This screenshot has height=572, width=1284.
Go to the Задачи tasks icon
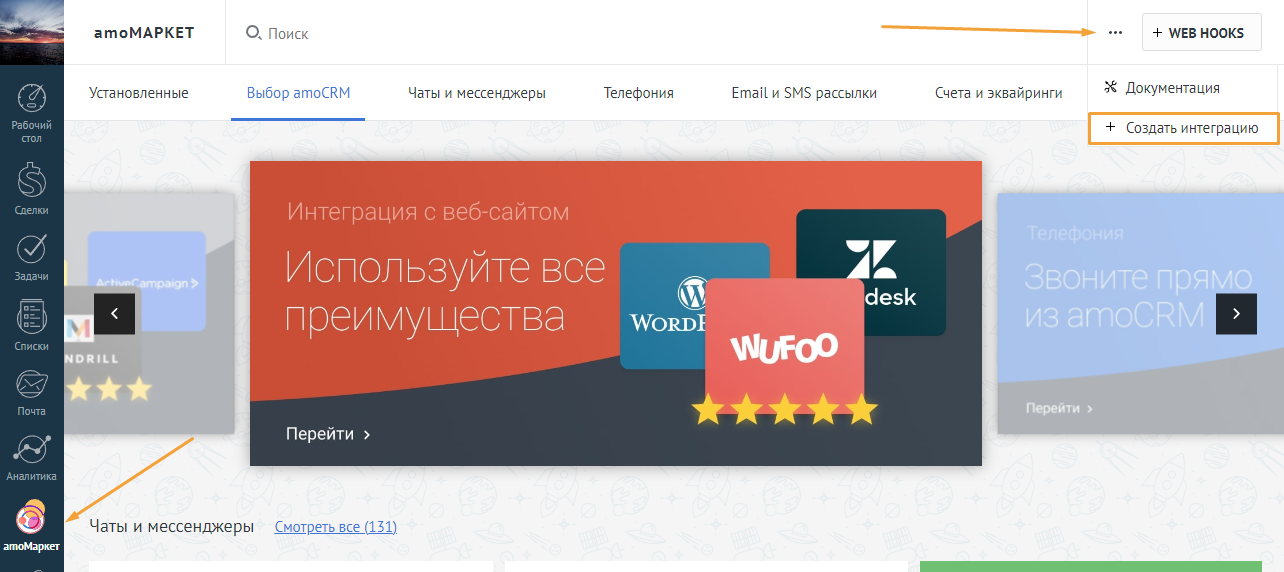[x=32, y=257]
